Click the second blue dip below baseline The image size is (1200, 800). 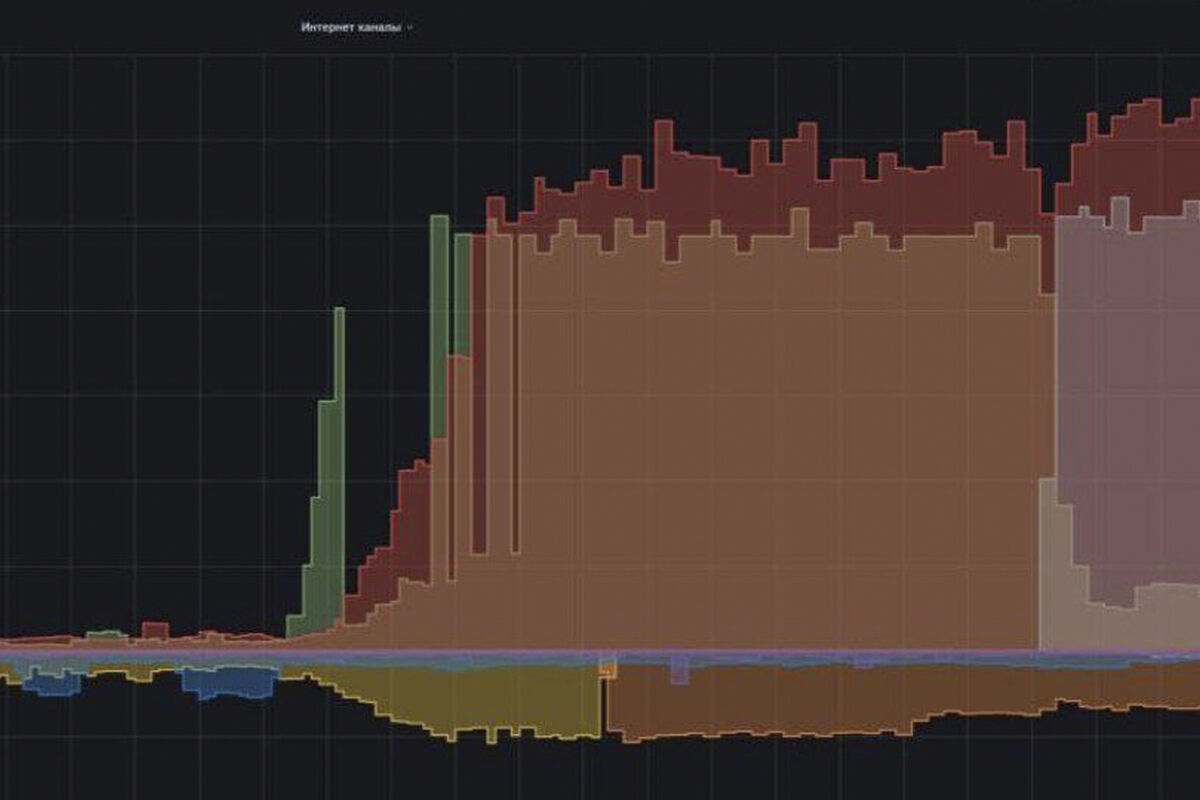pos(229,682)
